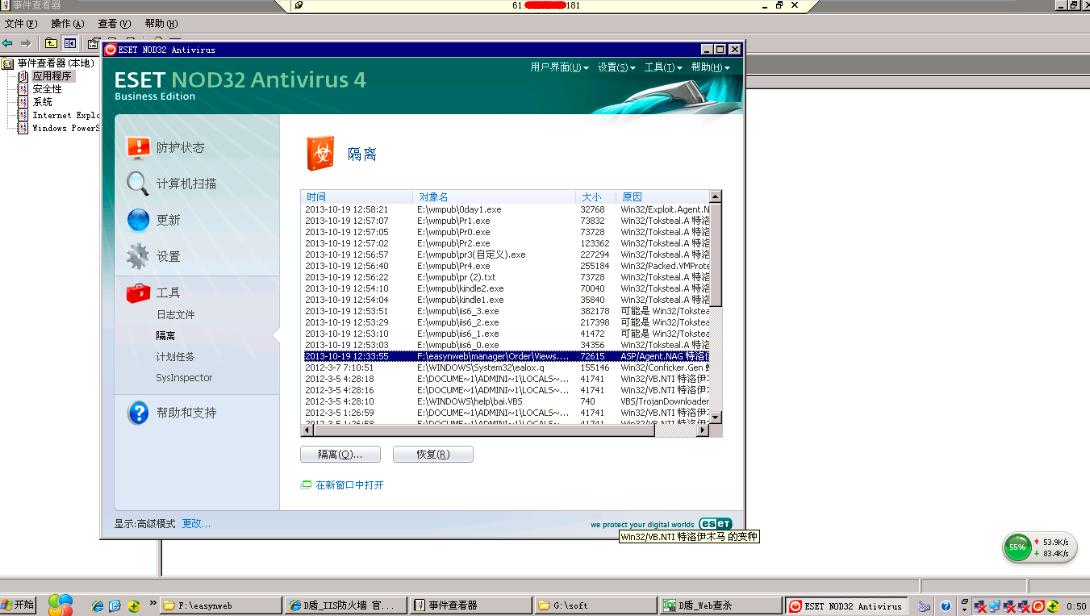Click the 计算机扫描 magnifier icon
The height and width of the screenshot is (616, 1090).
tap(138, 184)
